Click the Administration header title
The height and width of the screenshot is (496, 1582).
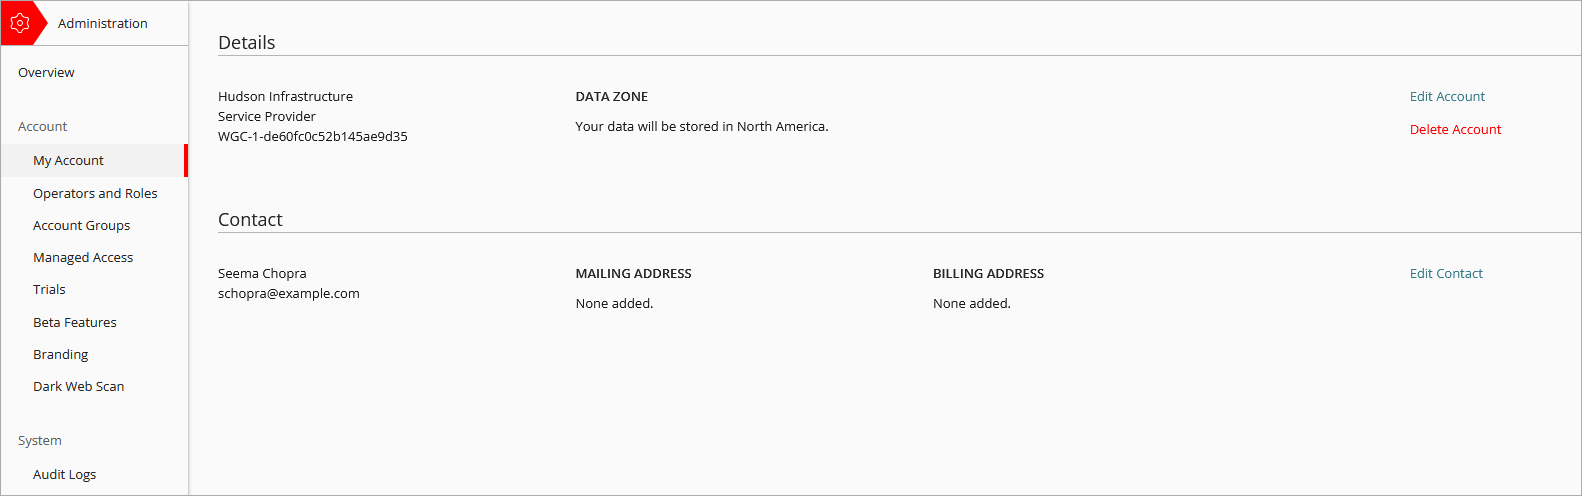(102, 24)
